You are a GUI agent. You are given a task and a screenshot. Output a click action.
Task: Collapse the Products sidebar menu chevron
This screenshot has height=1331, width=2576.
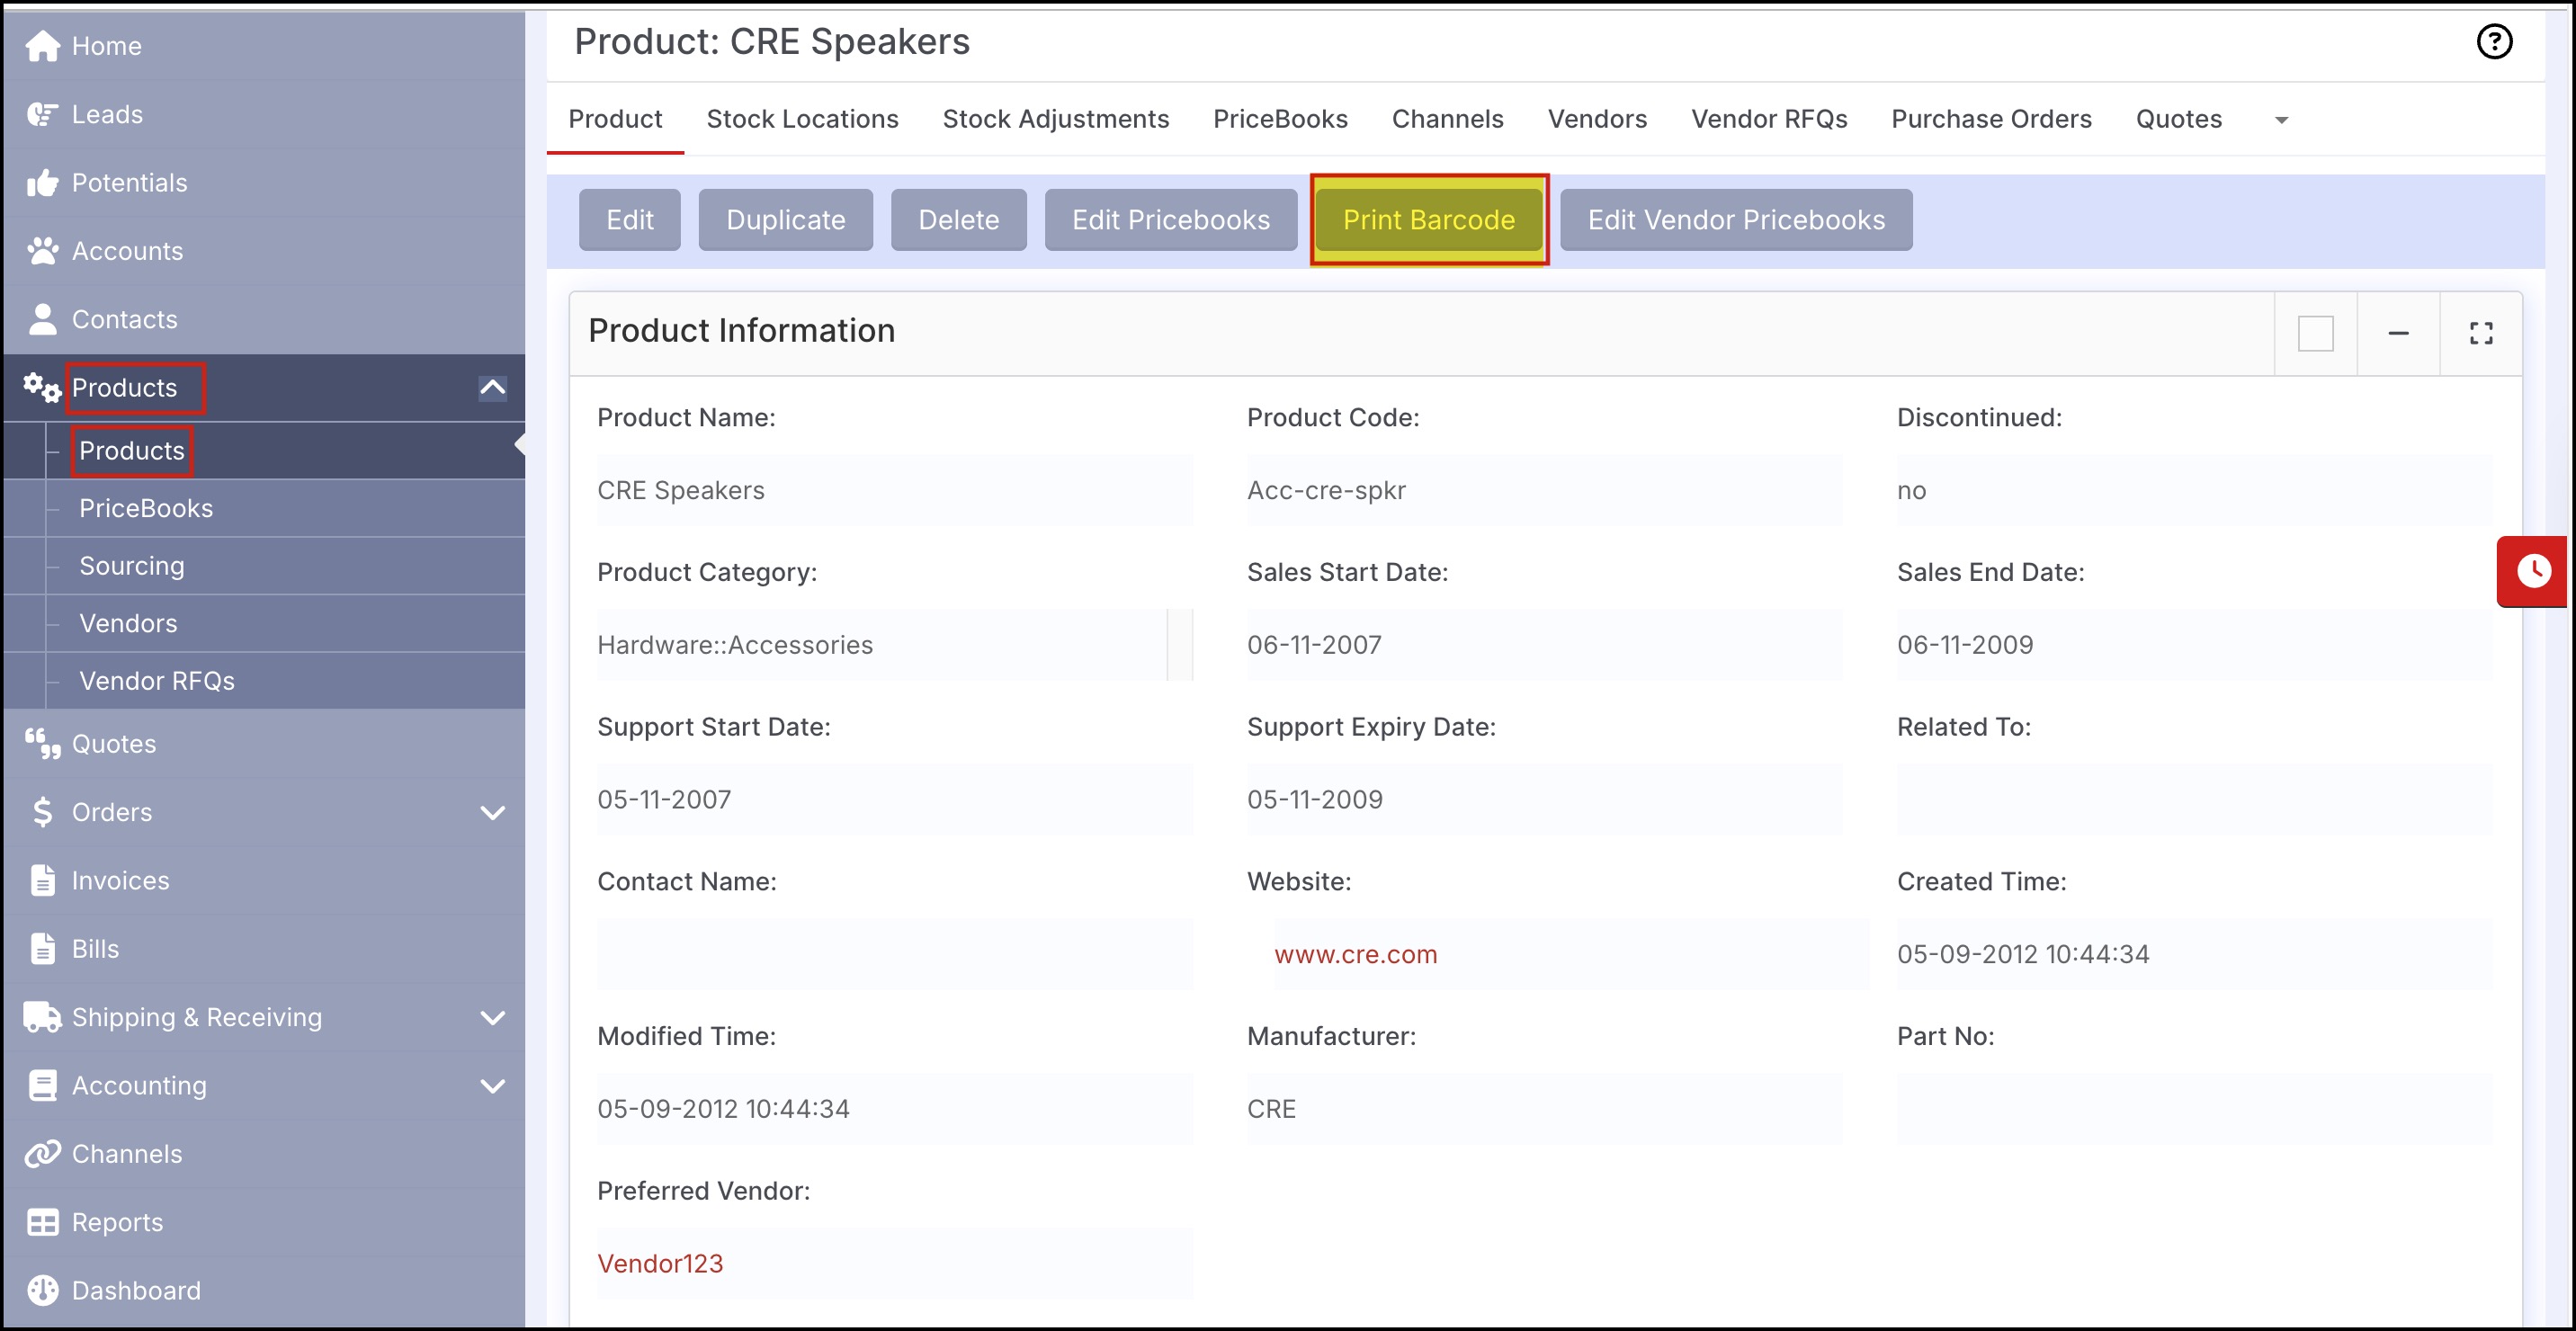click(492, 388)
